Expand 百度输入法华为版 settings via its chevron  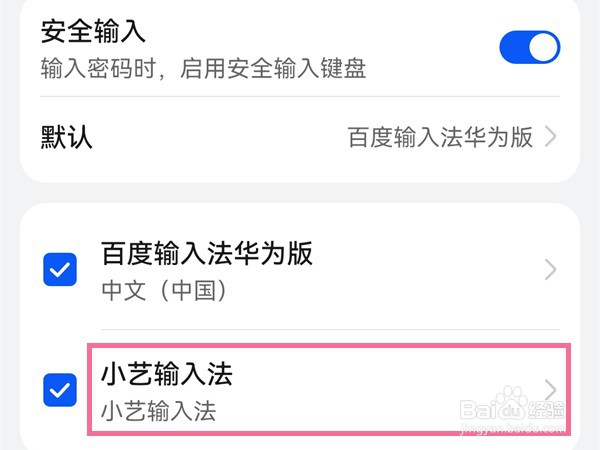pos(551,270)
